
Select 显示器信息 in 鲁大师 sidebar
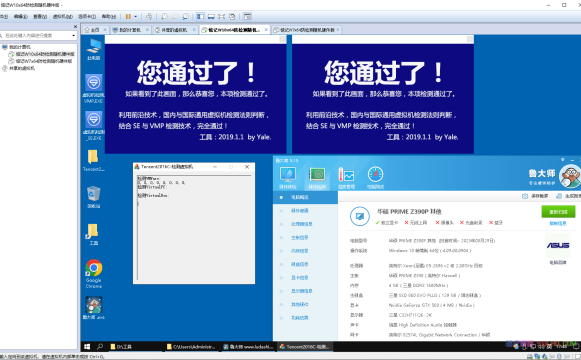305,291
